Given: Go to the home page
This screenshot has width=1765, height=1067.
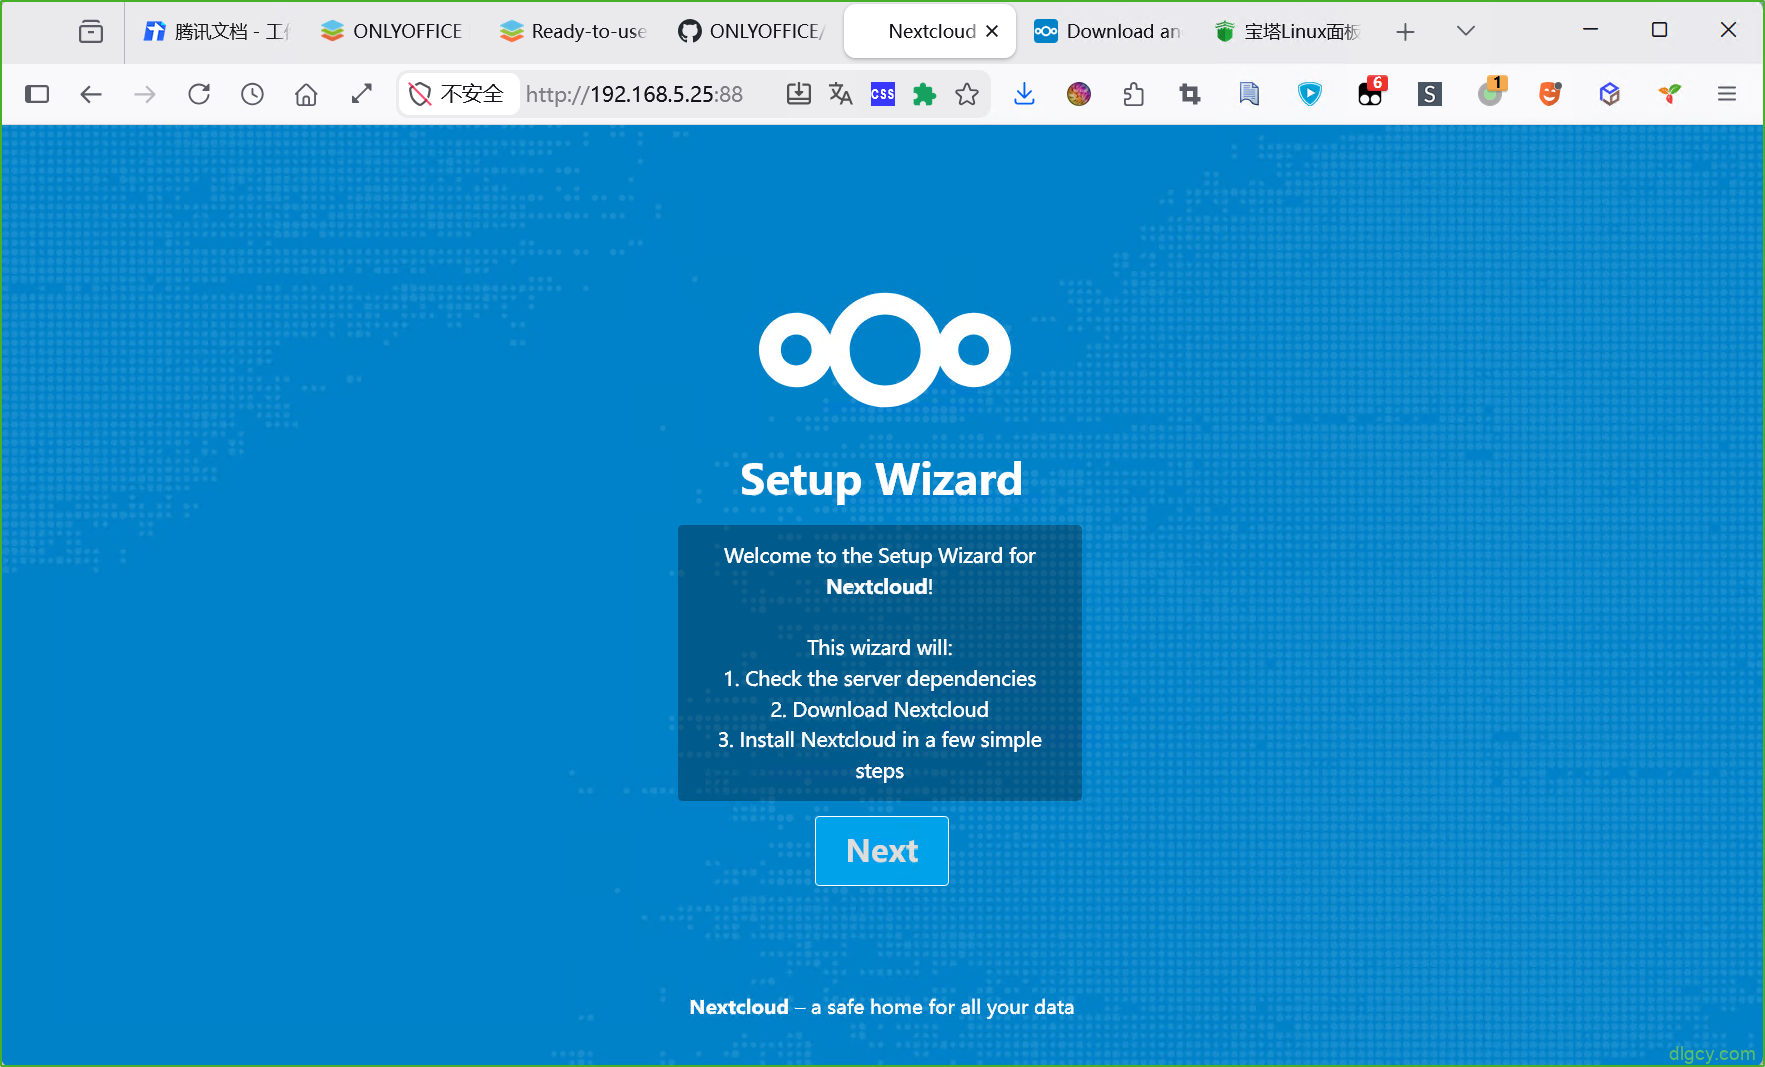Looking at the screenshot, I should click(306, 94).
